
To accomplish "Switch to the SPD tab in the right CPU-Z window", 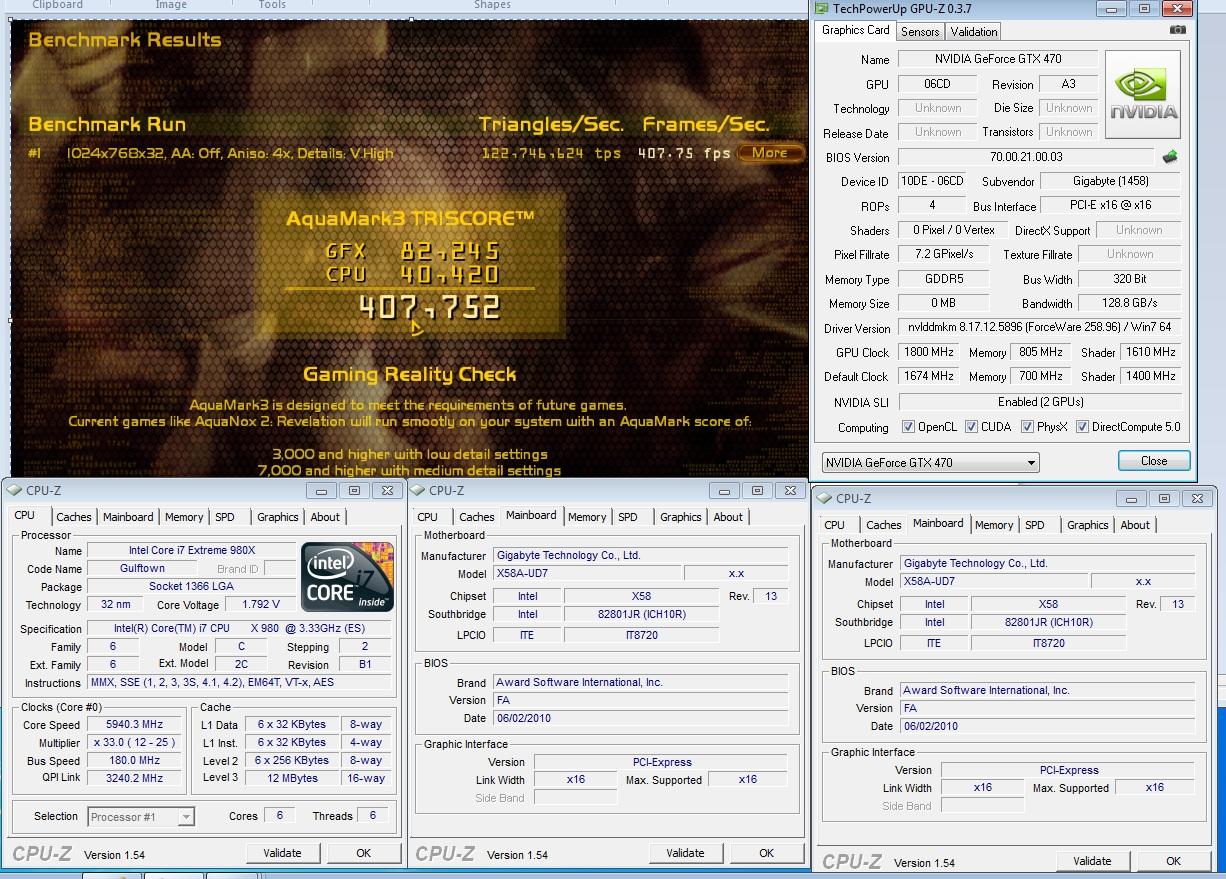I will 1035,525.
